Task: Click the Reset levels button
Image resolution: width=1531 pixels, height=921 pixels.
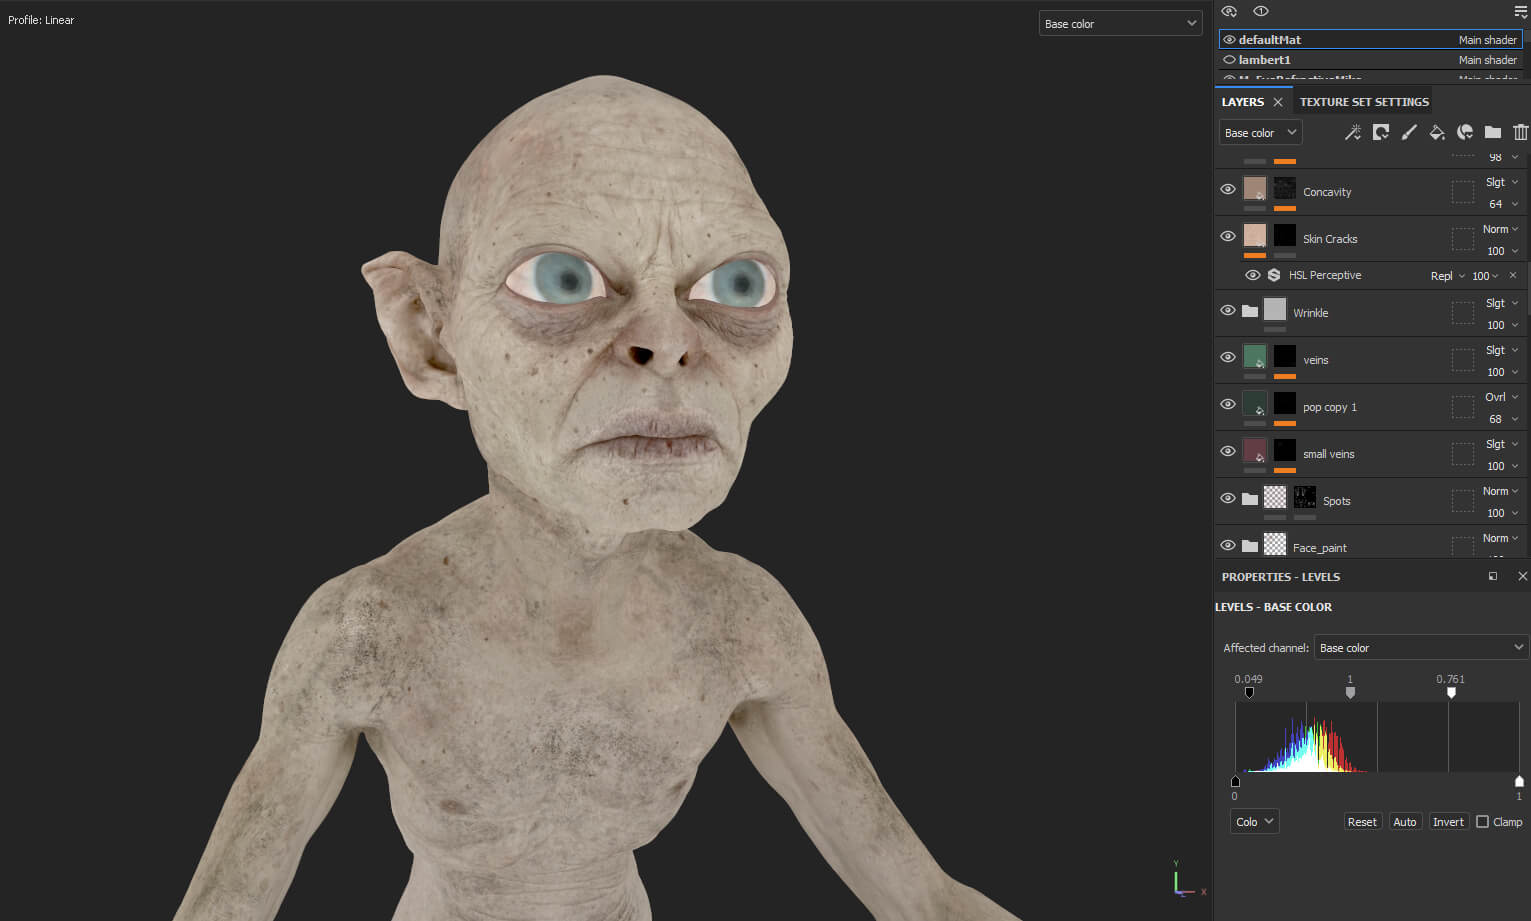Action: [1362, 822]
